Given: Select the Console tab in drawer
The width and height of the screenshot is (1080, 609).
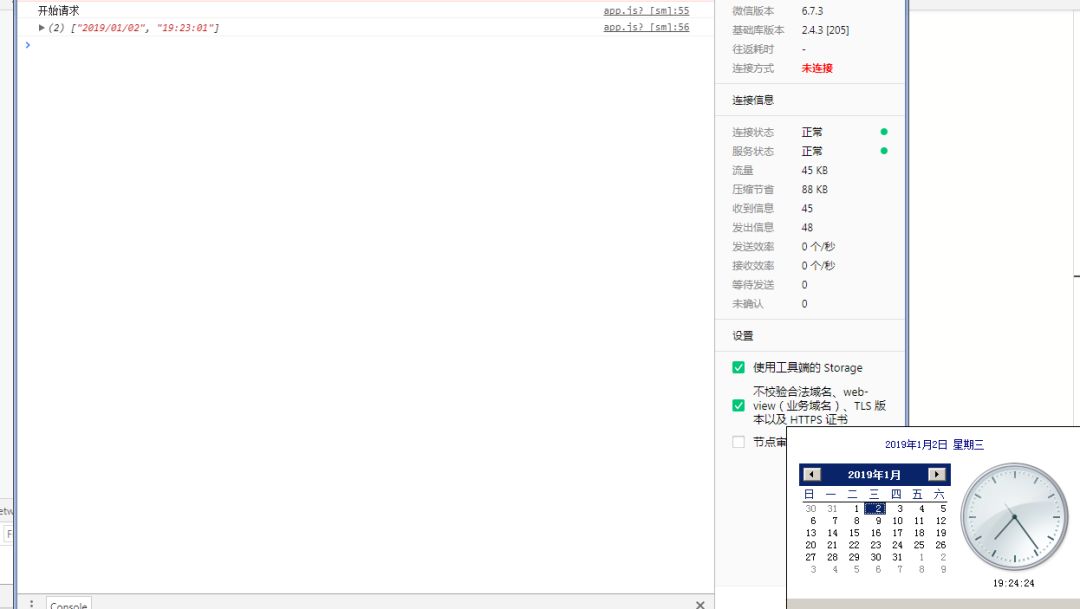Looking at the screenshot, I should [x=69, y=604].
